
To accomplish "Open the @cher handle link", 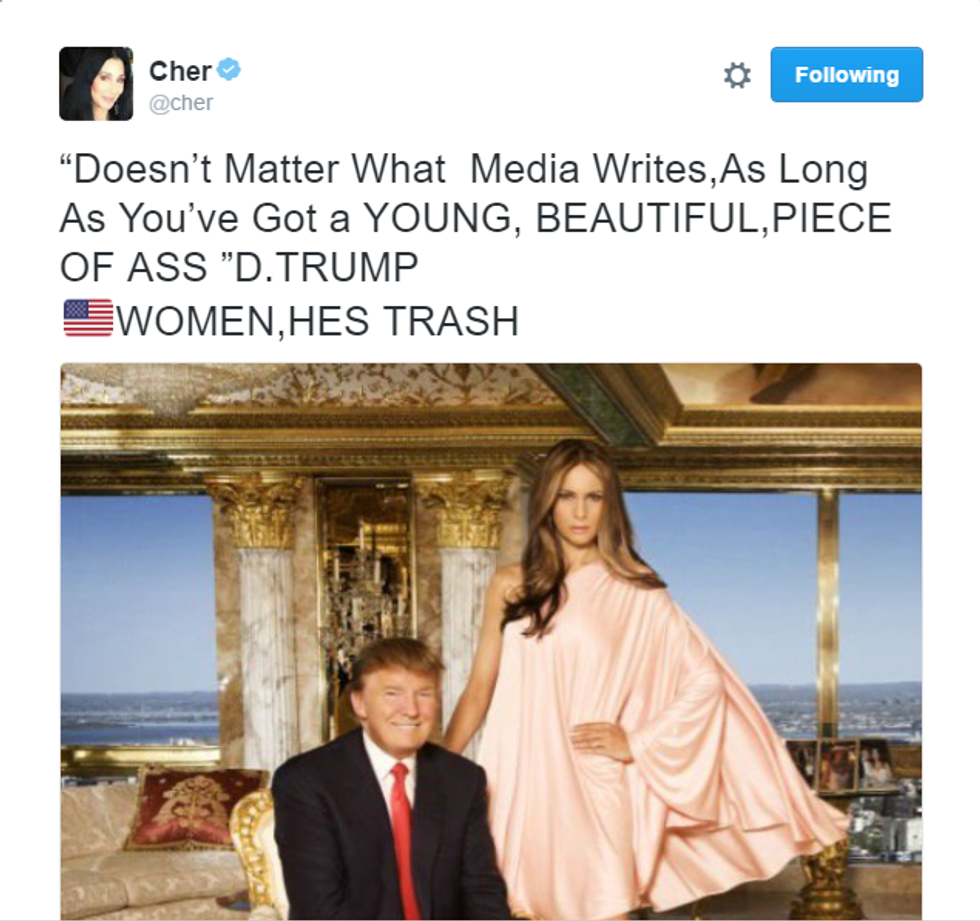I will point(181,102).
